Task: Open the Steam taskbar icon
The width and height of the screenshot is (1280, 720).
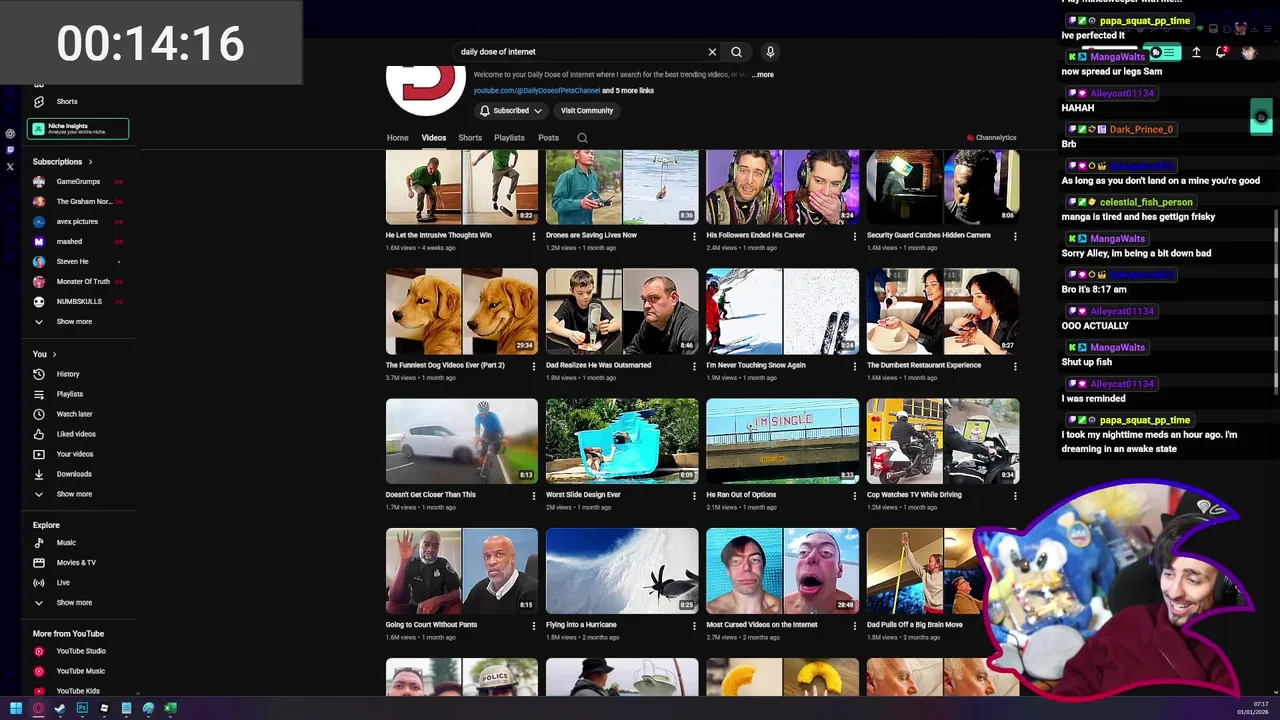Action: [60, 708]
